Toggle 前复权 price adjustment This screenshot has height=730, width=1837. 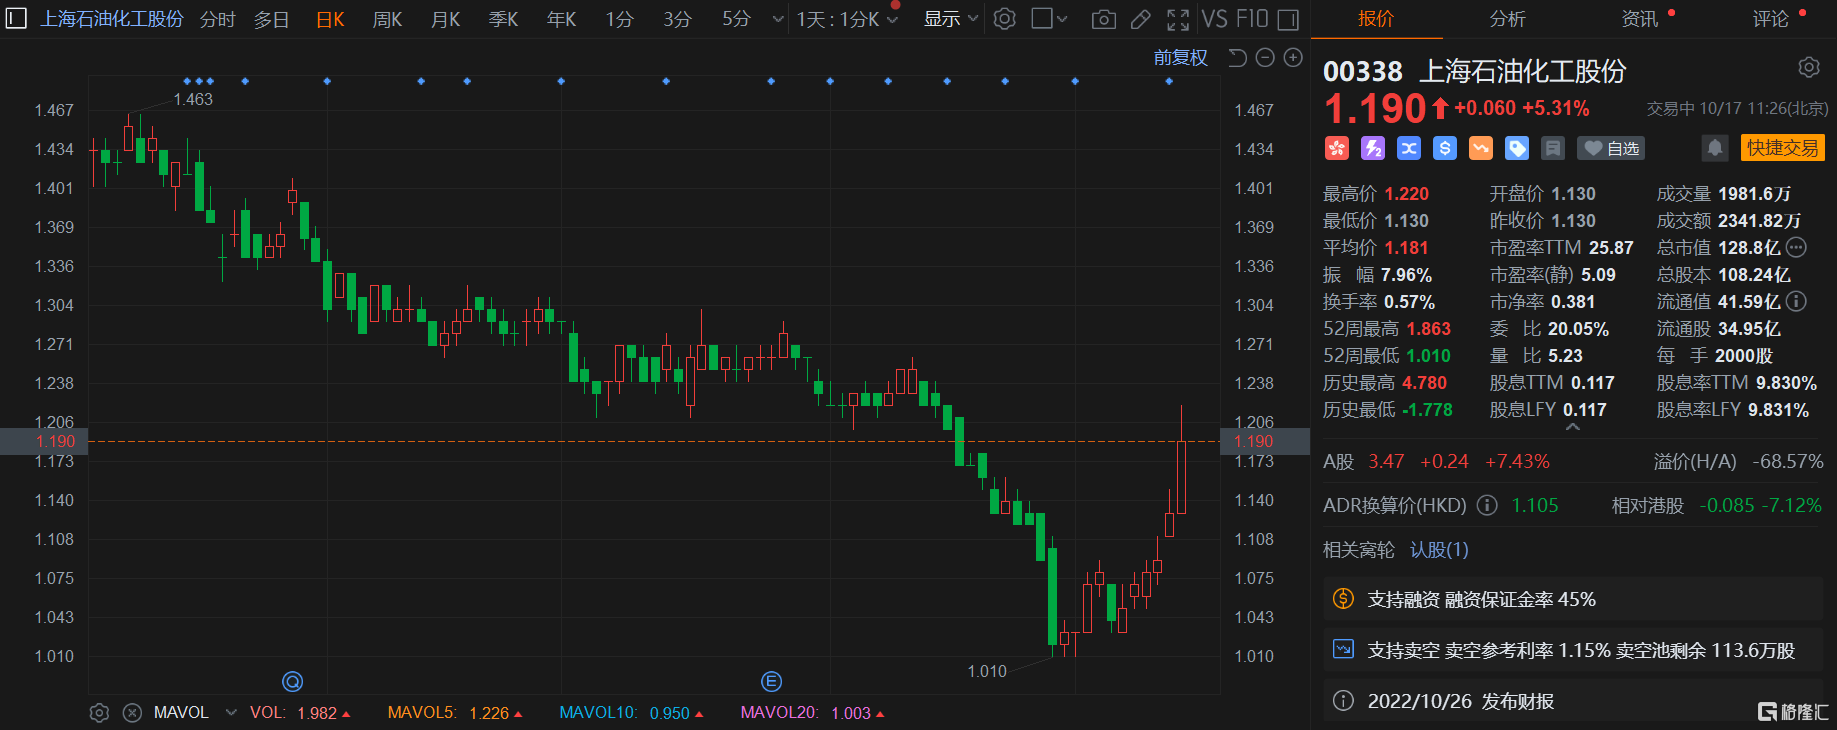[x=1181, y=58]
